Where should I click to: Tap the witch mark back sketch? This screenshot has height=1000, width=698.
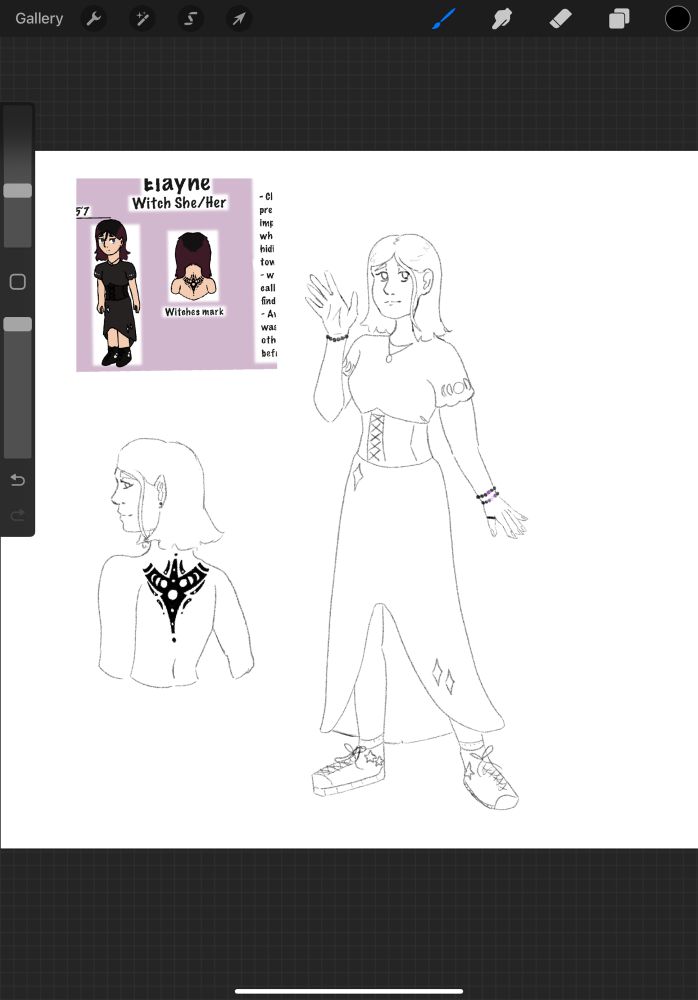(x=175, y=562)
